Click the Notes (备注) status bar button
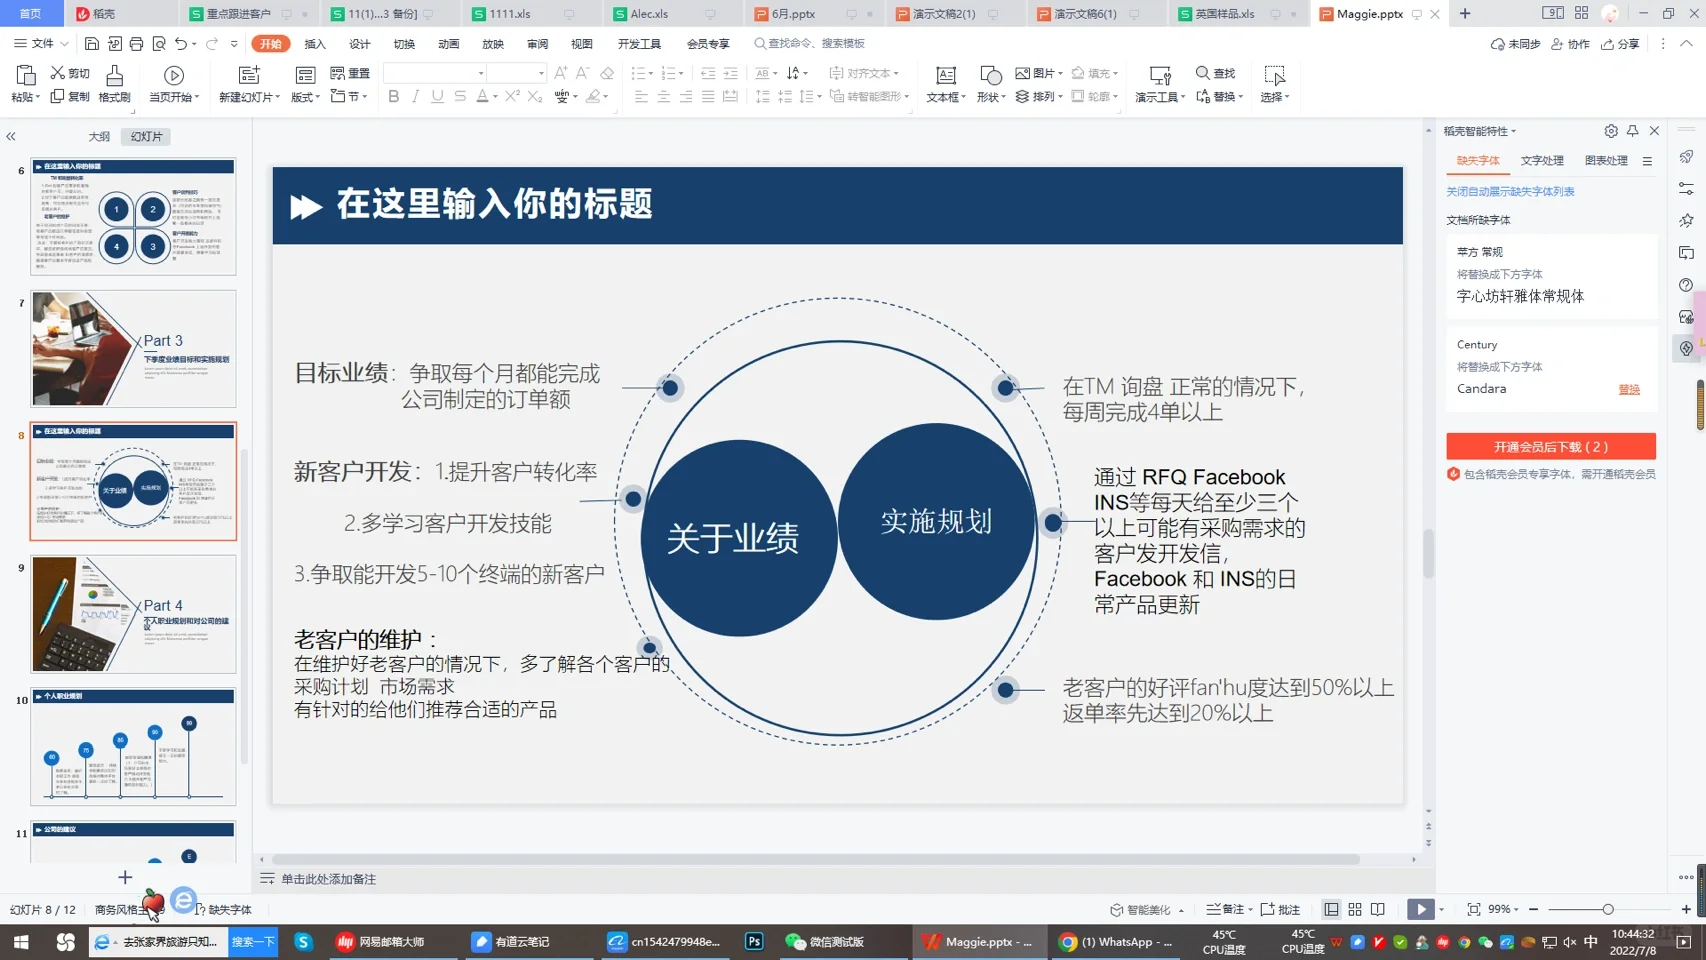 click(1228, 909)
